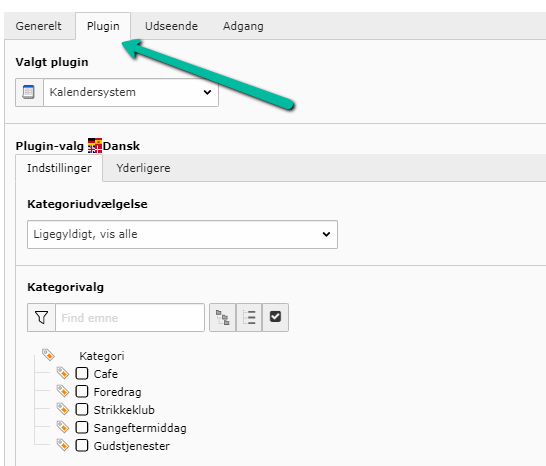Select the Gudstjenester checkbox
The height and width of the screenshot is (466, 546).
82,445
